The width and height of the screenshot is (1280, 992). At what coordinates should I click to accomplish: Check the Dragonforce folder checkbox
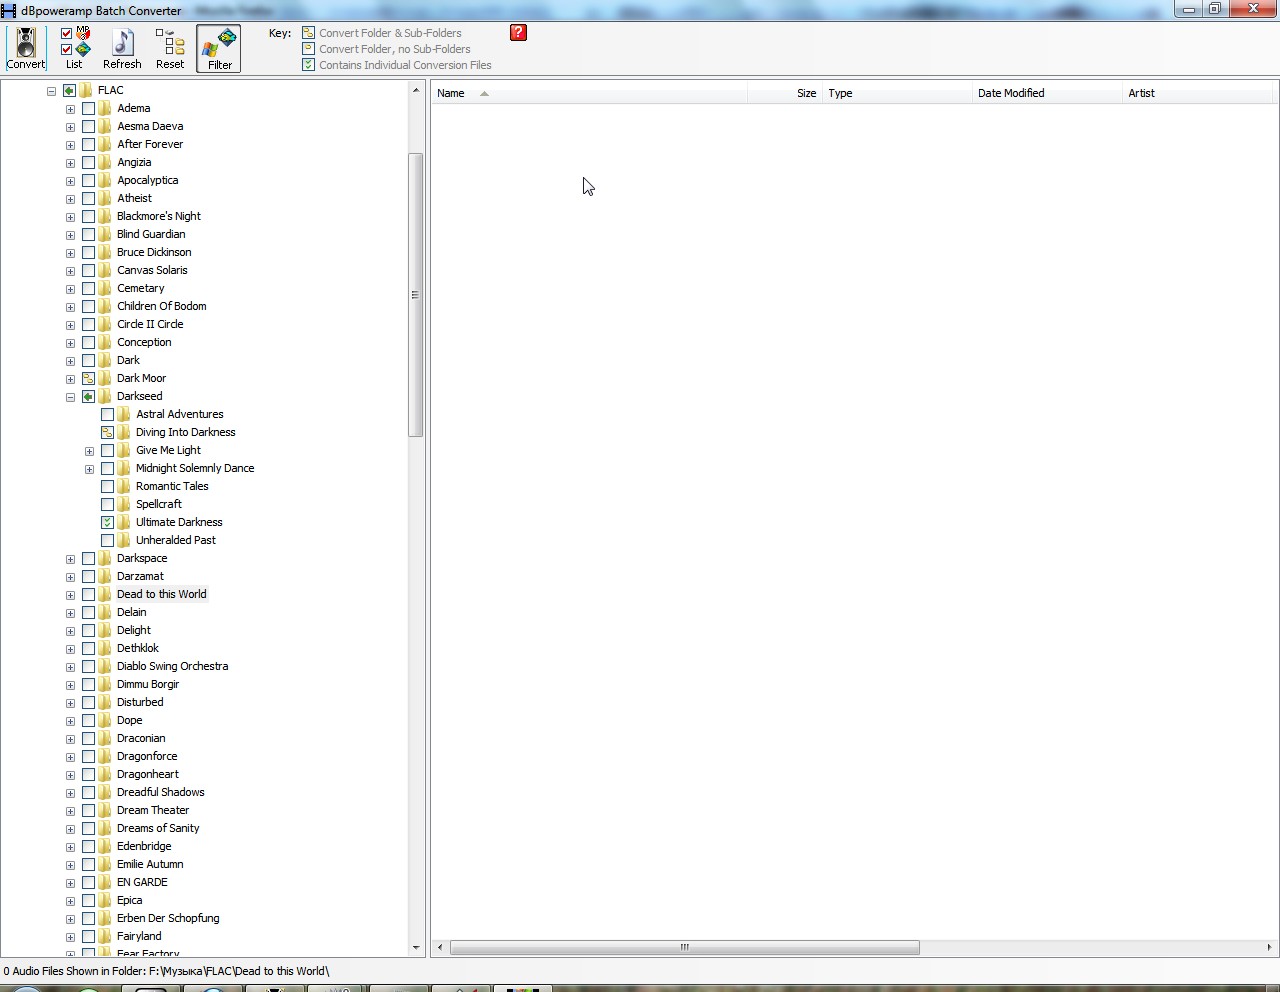[88, 756]
